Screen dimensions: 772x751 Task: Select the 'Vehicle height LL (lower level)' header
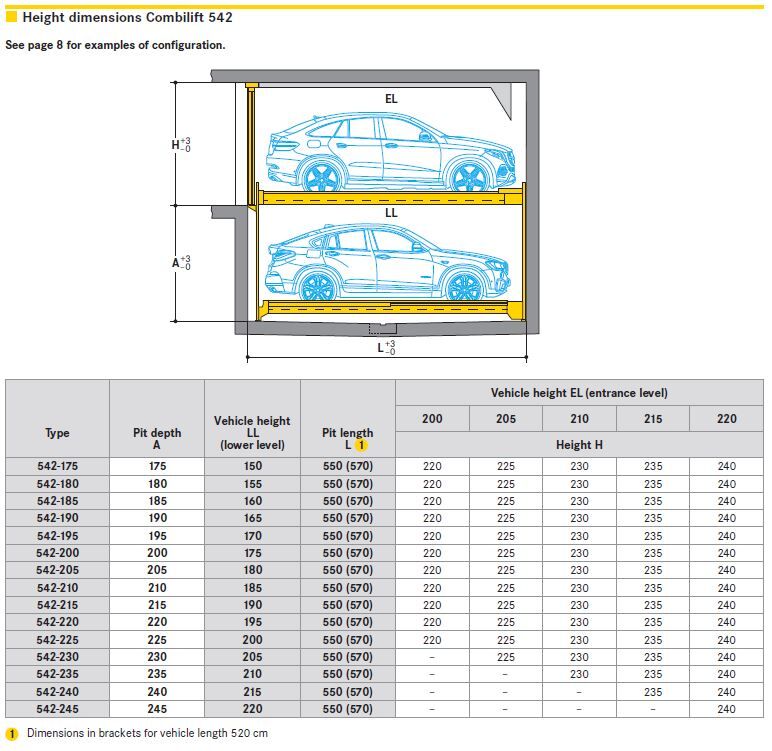pos(252,433)
